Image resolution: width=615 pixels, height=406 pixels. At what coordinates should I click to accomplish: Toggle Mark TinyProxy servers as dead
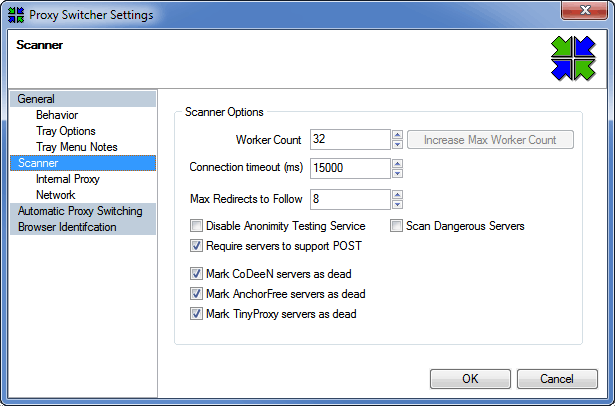[196, 314]
